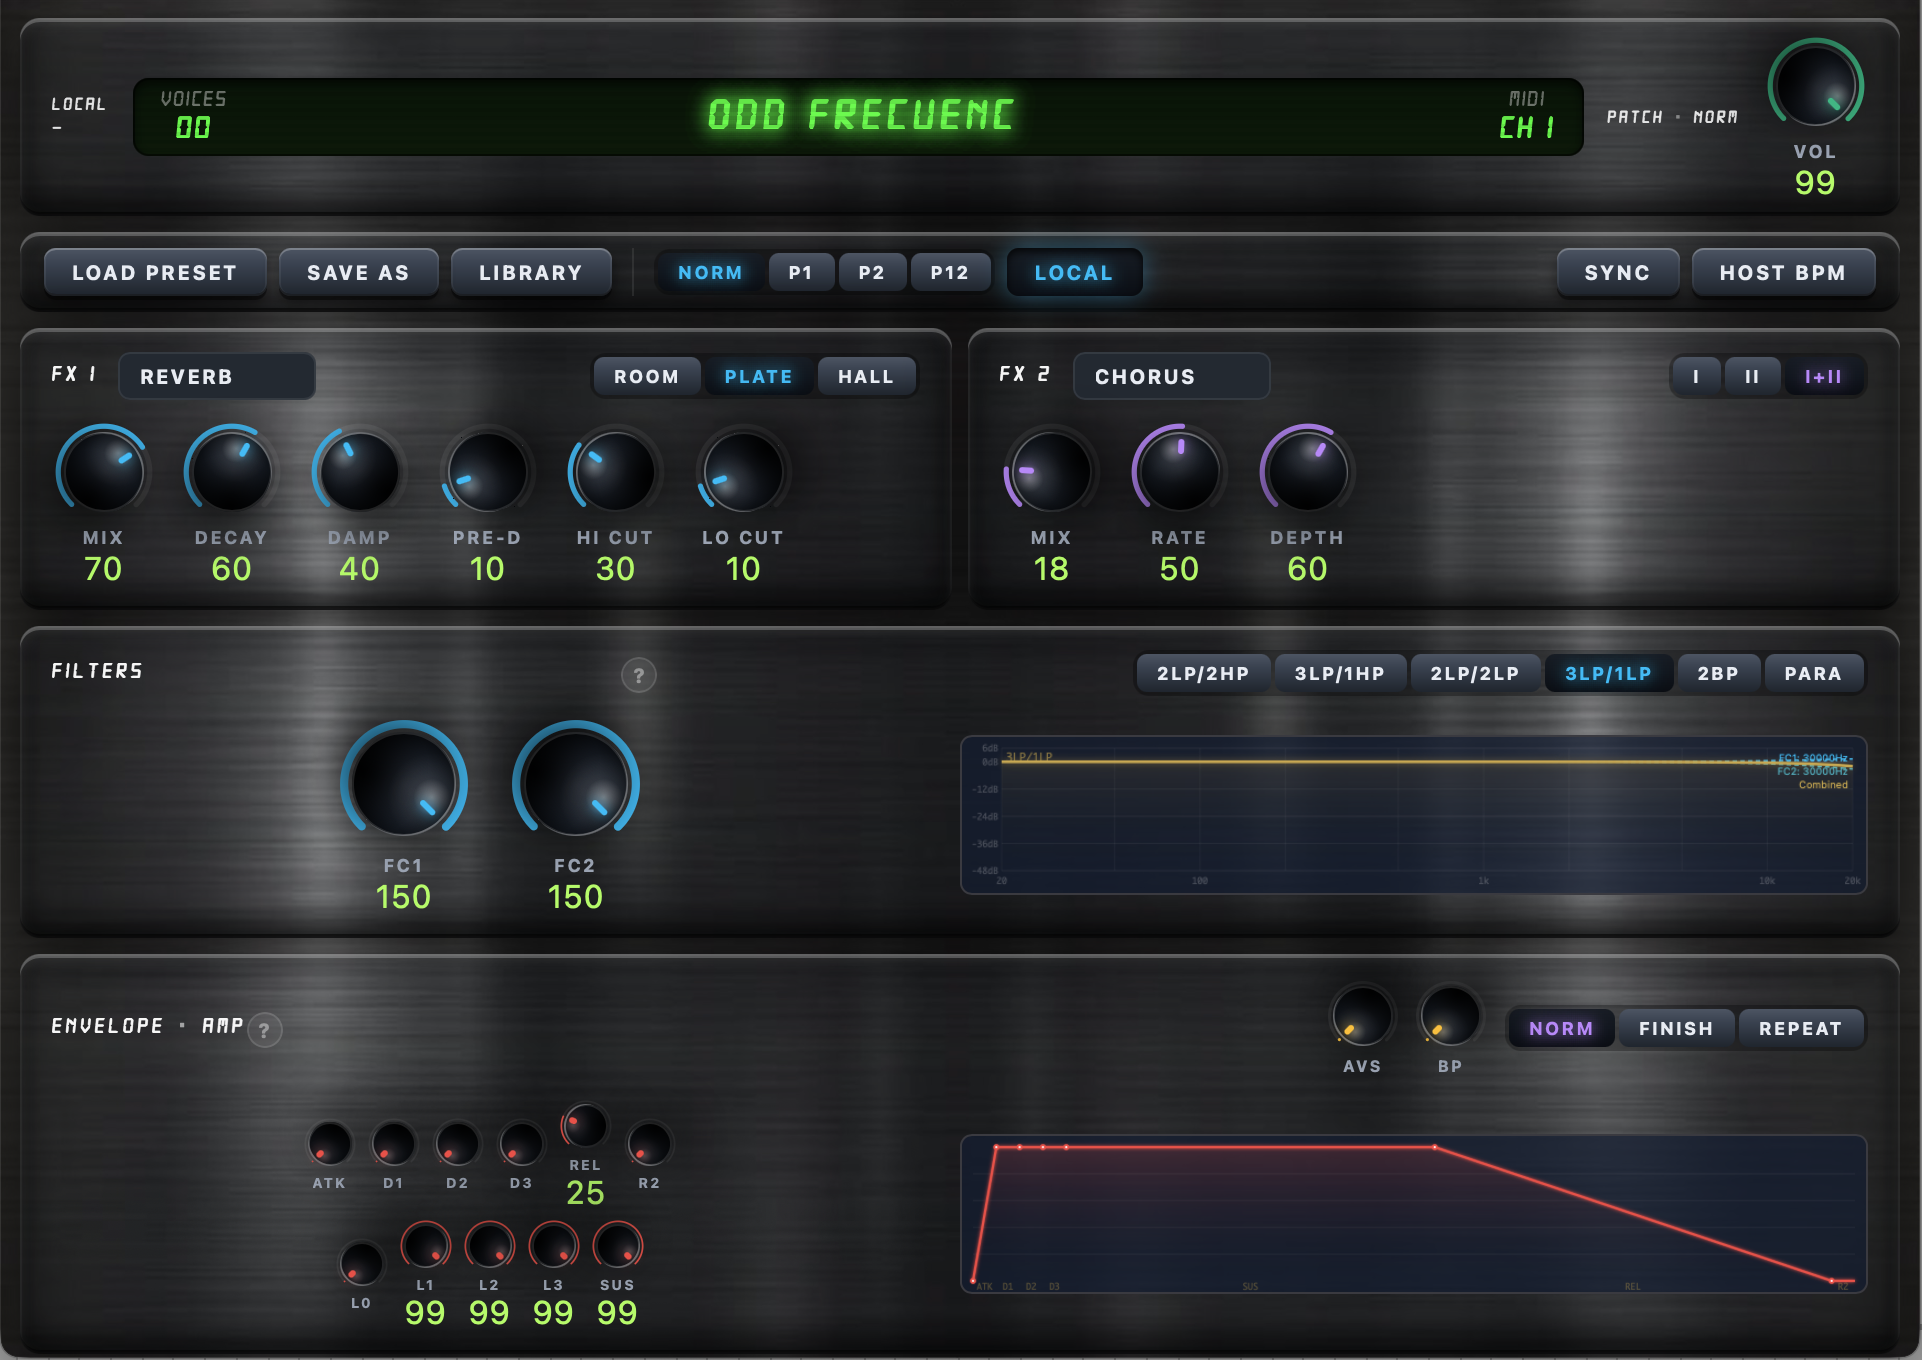The width and height of the screenshot is (1922, 1360).
Task: Click the D2 decay knob
Action: 457,1144
